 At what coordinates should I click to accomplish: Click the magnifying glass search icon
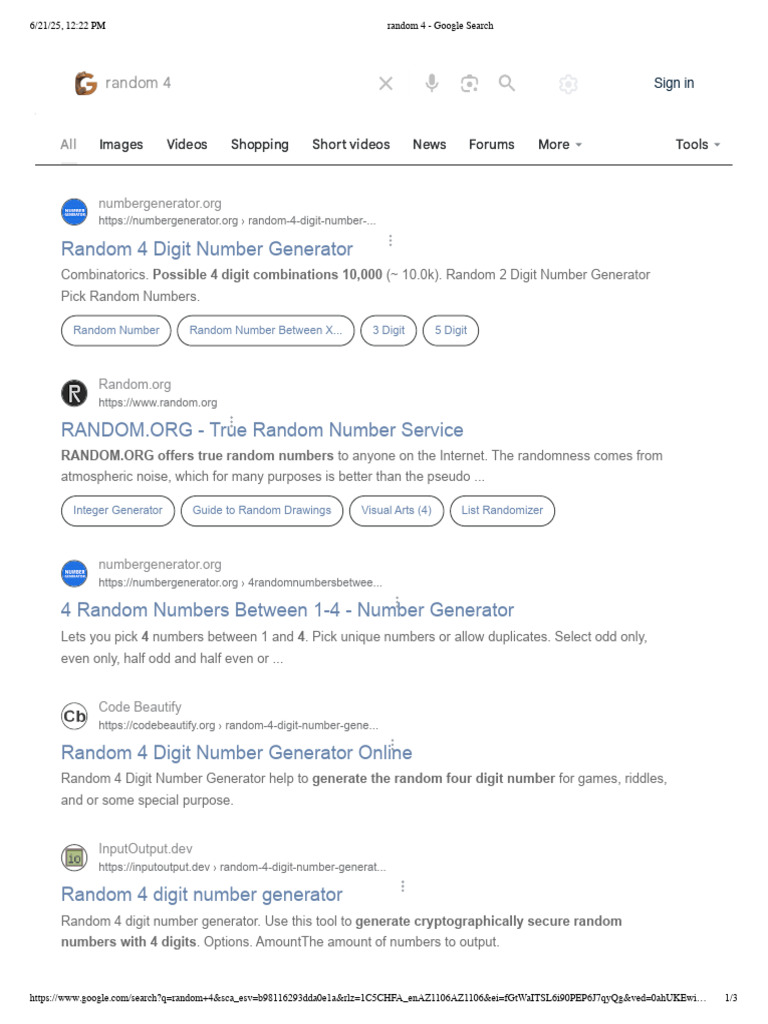click(507, 84)
